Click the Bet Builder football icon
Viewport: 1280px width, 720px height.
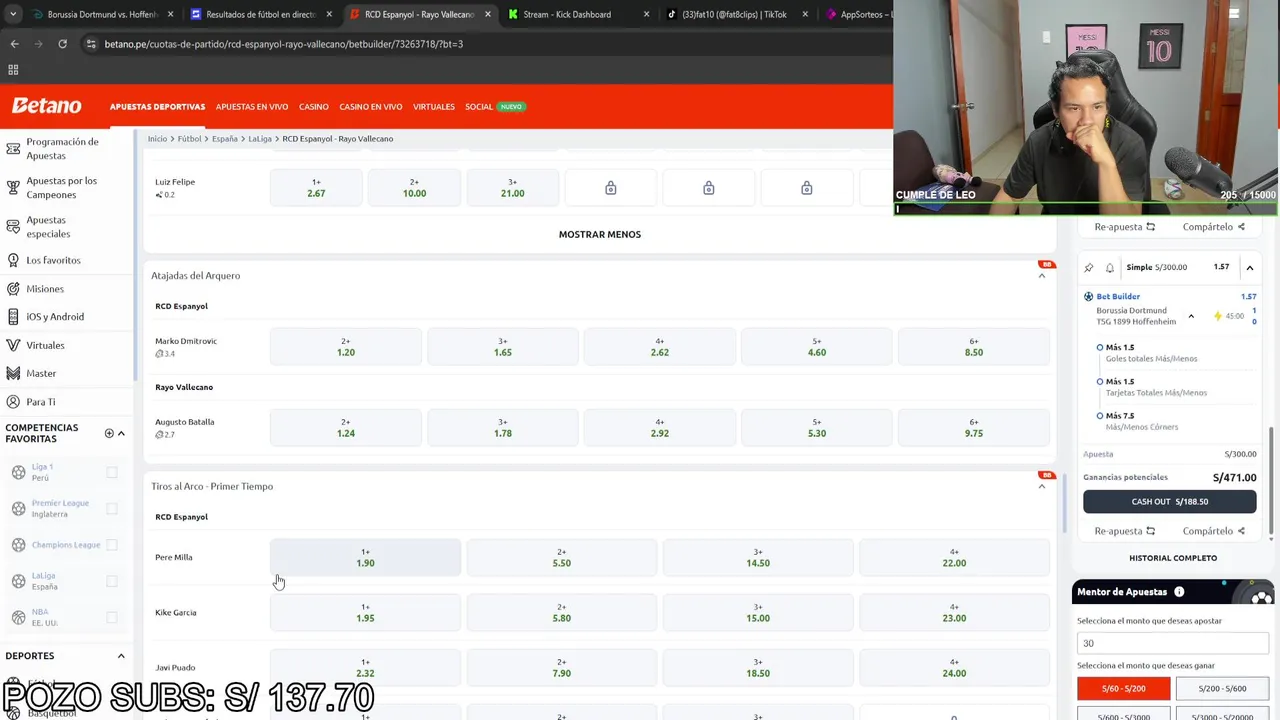click(1089, 296)
